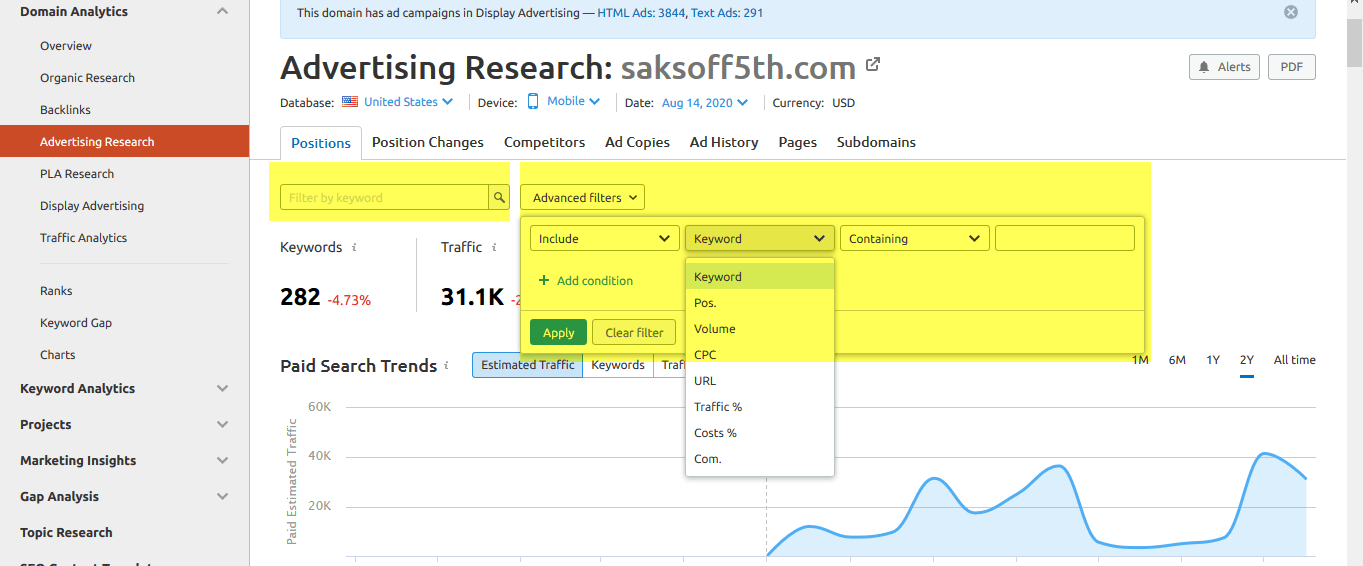Click the filter value text field
Viewport: 1363px width, 566px height.
click(1065, 238)
